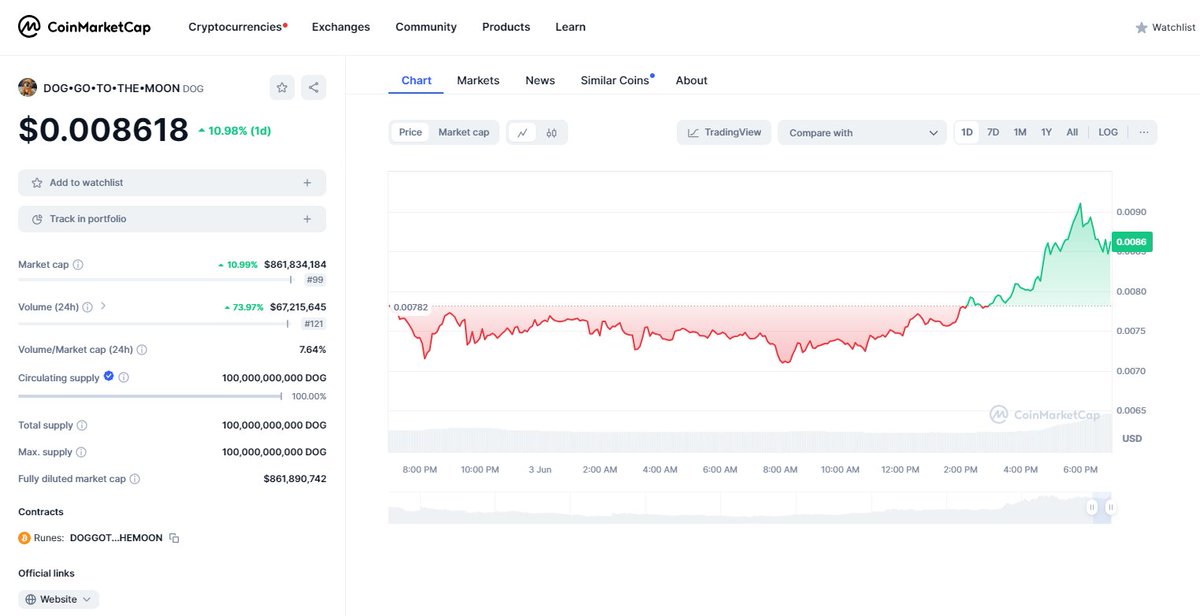This screenshot has height=616, width=1200.
Task: Open the Products menu
Action: pyautogui.click(x=506, y=27)
